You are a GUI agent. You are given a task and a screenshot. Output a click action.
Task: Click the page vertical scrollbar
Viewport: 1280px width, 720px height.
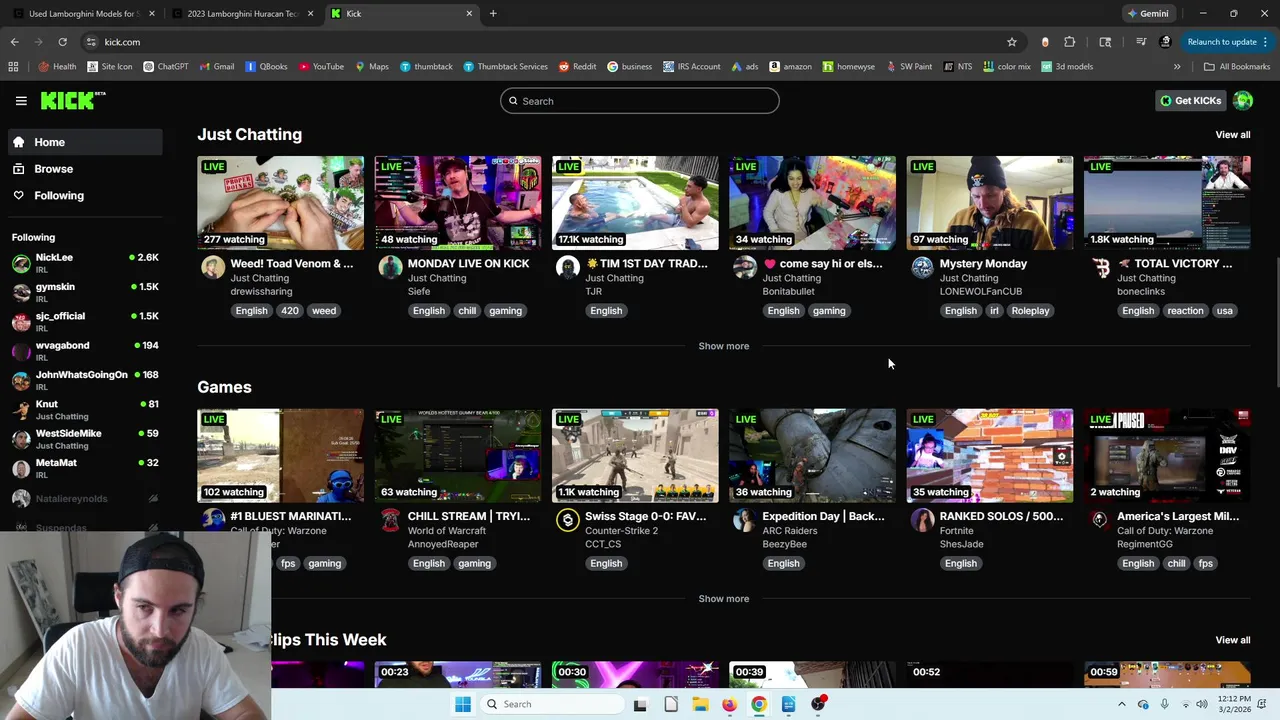click(x=1275, y=323)
